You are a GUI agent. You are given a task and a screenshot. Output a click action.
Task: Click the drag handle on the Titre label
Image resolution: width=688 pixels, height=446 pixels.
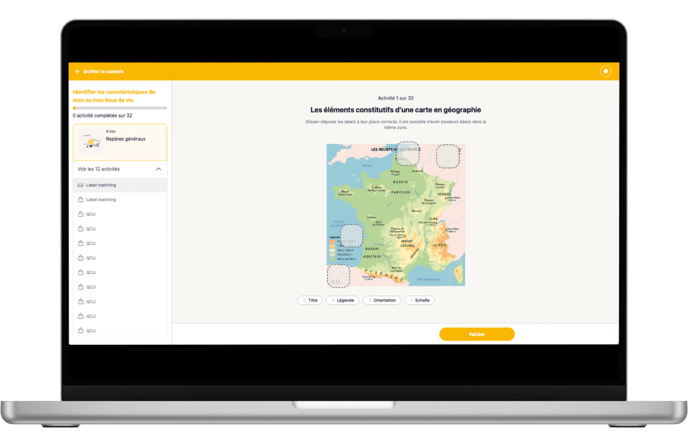coord(305,300)
